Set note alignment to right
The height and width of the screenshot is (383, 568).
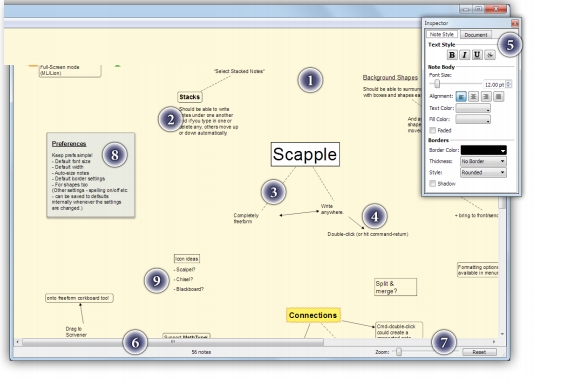(x=486, y=97)
